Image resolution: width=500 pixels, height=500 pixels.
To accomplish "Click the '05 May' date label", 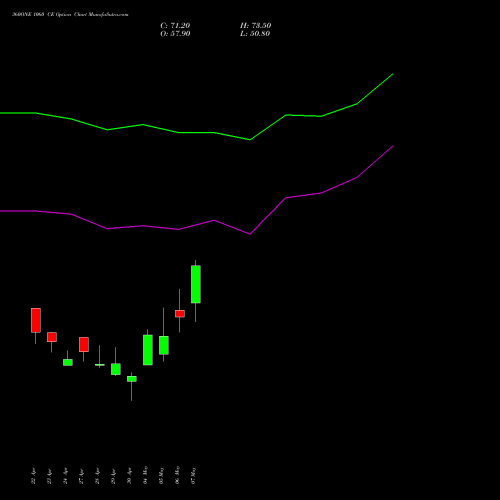I will (x=161, y=475).
